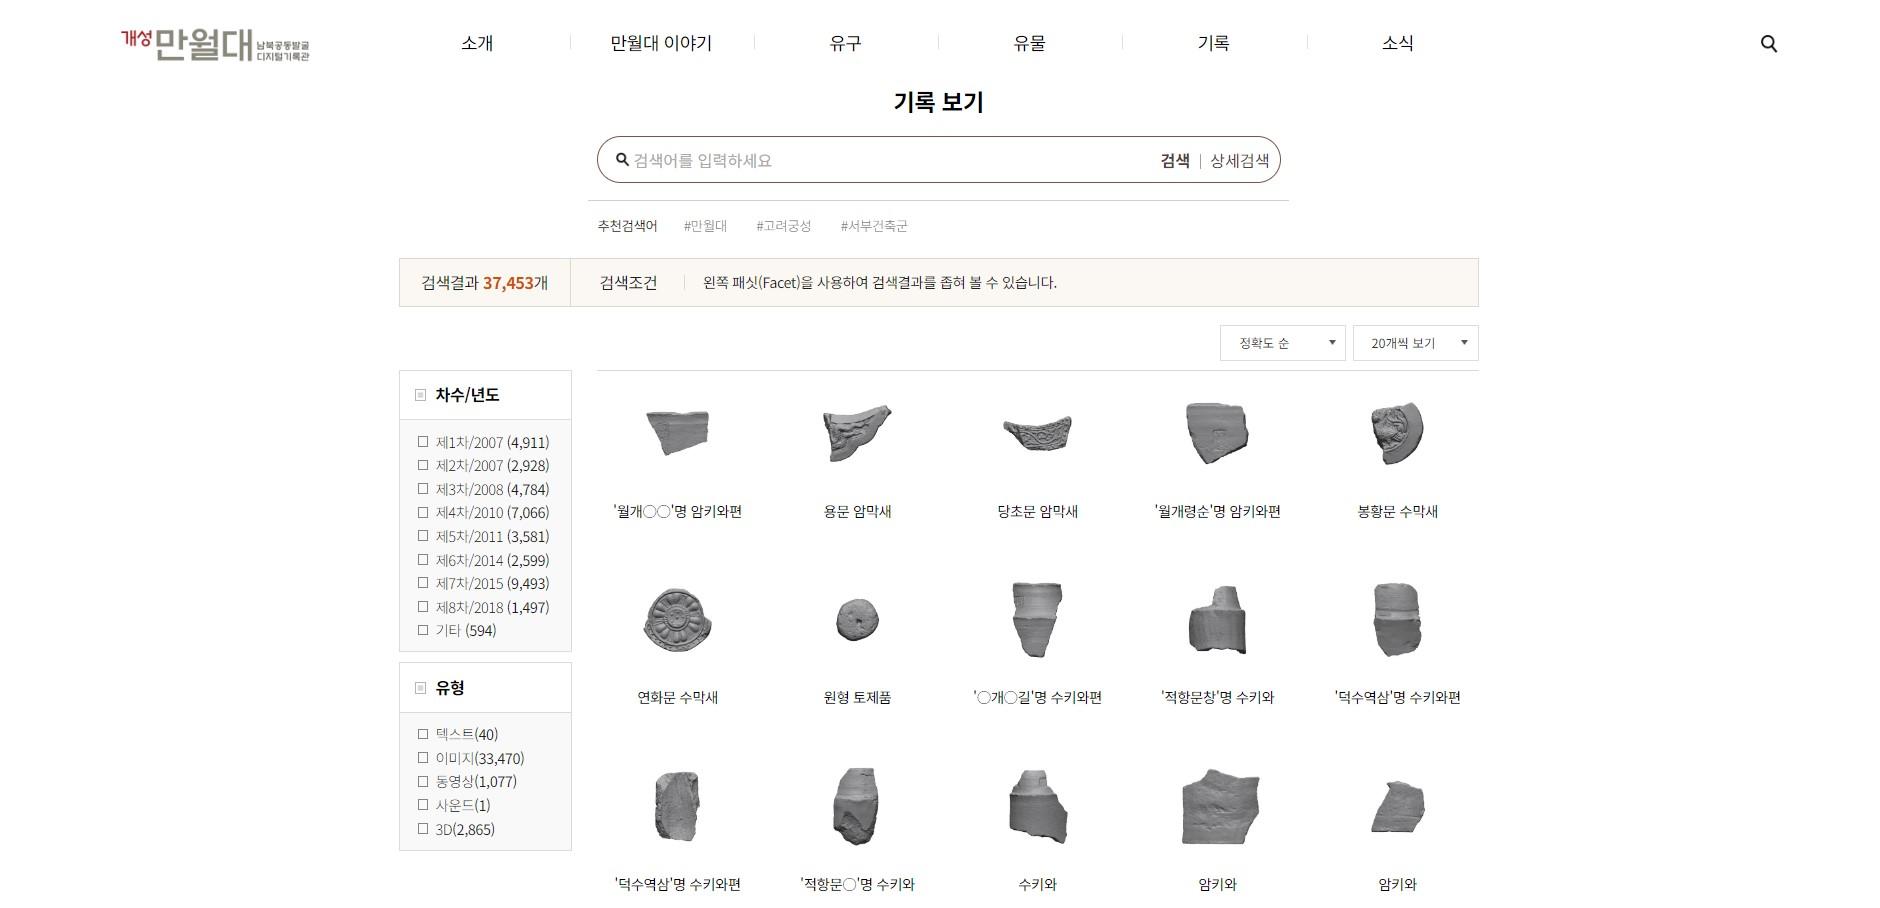
Task: Tick the 3D type checkbox
Action: (x=423, y=829)
